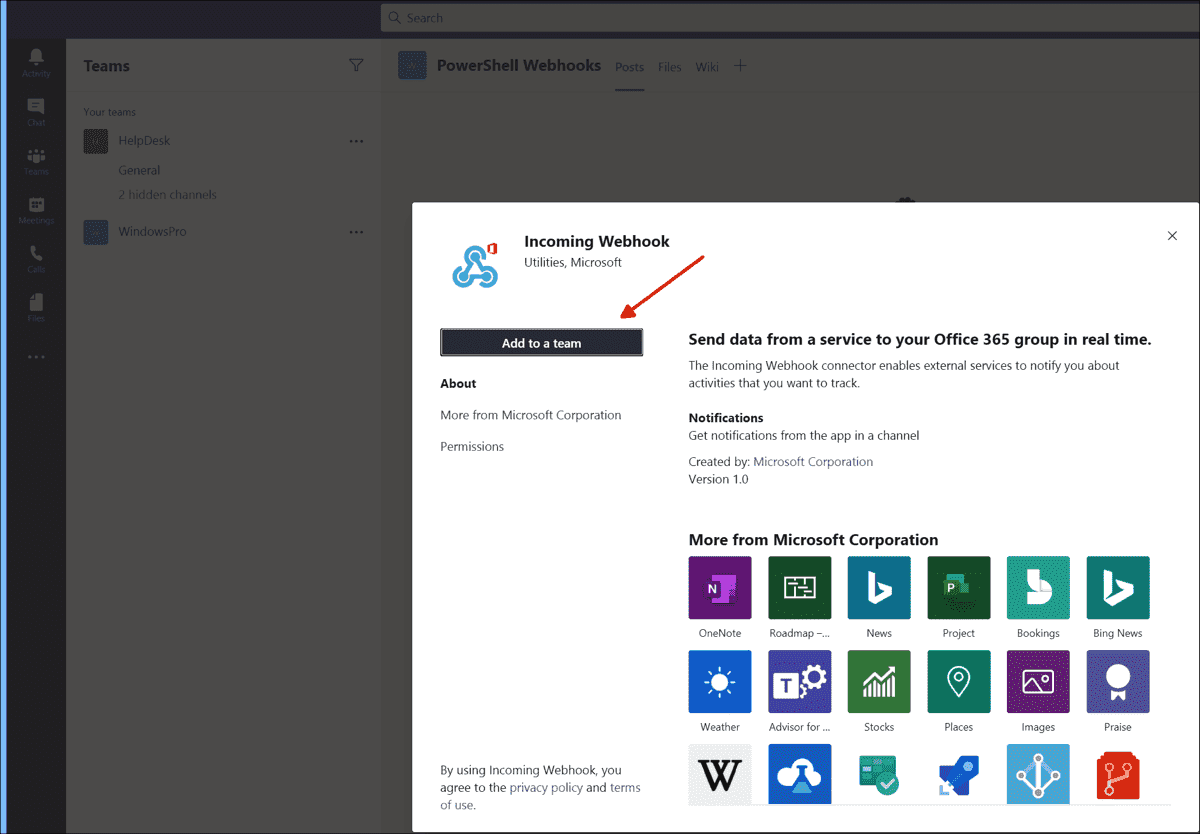This screenshot has width=1200, height=834.
Task: Open Files from the sidebar
Action: pyautogui.click(x=36, y=307)
